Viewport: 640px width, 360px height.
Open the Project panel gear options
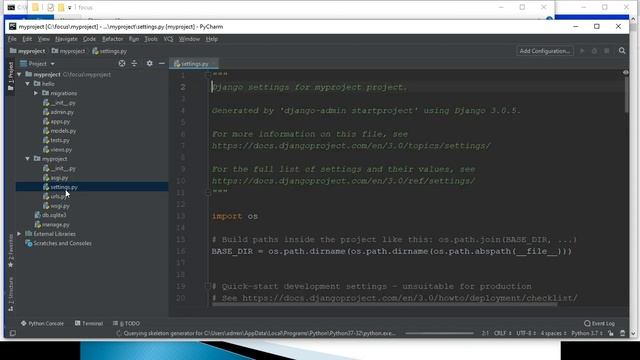(149, 63)
